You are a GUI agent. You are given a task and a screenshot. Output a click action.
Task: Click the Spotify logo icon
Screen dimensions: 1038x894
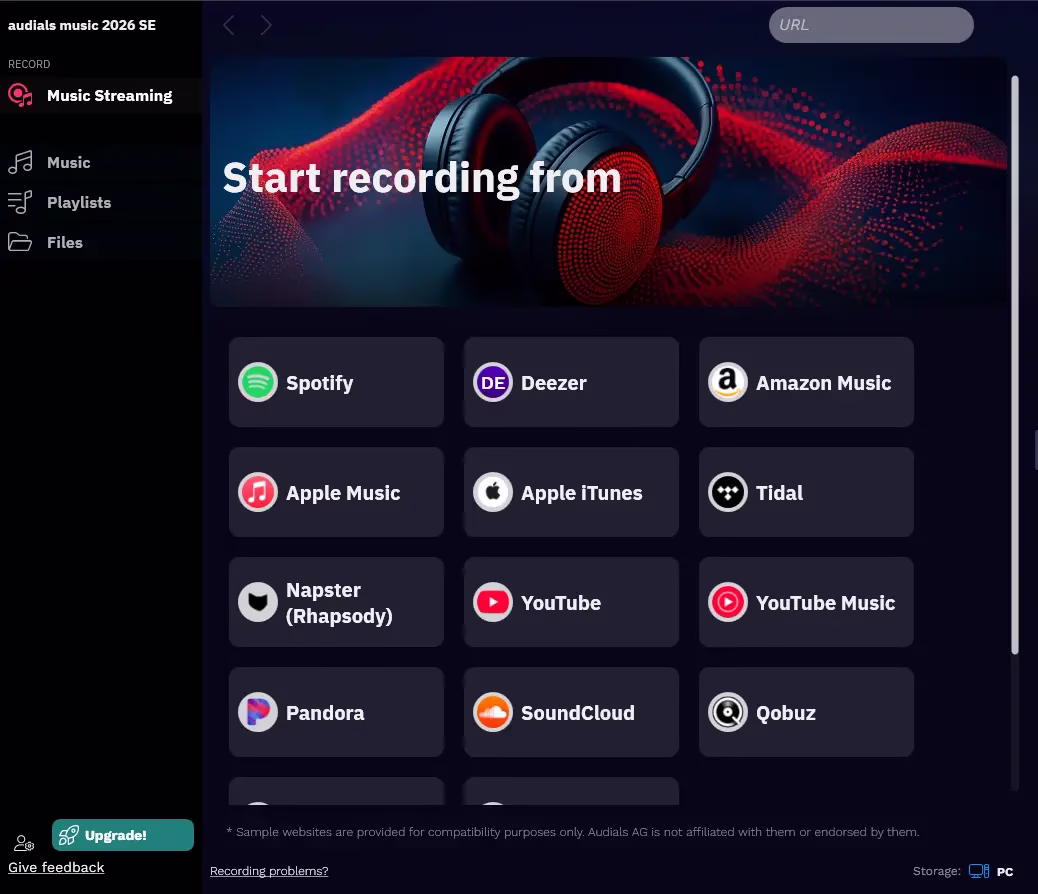tap(258, 382)
